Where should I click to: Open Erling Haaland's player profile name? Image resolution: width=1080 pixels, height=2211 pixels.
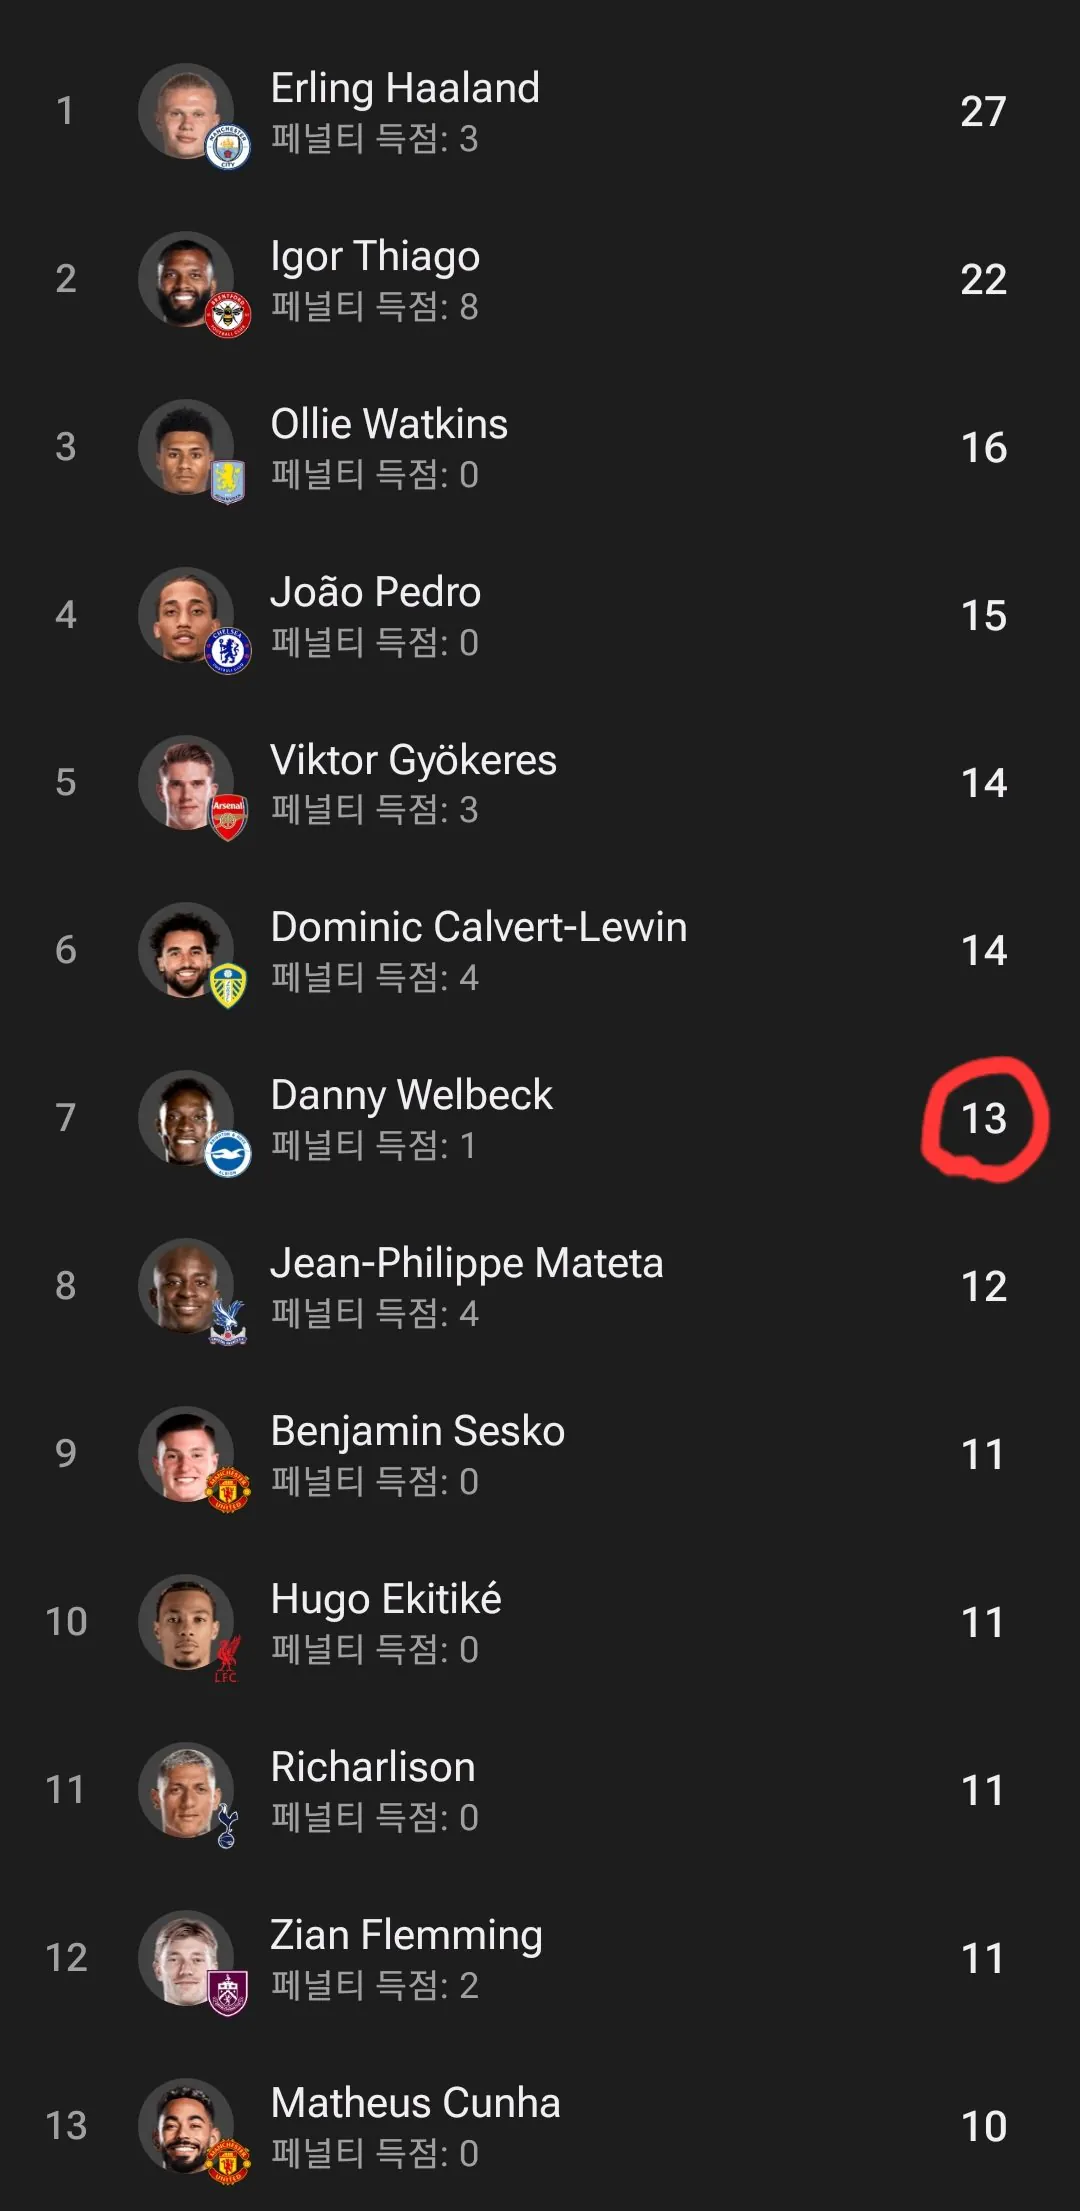point(405,88)
